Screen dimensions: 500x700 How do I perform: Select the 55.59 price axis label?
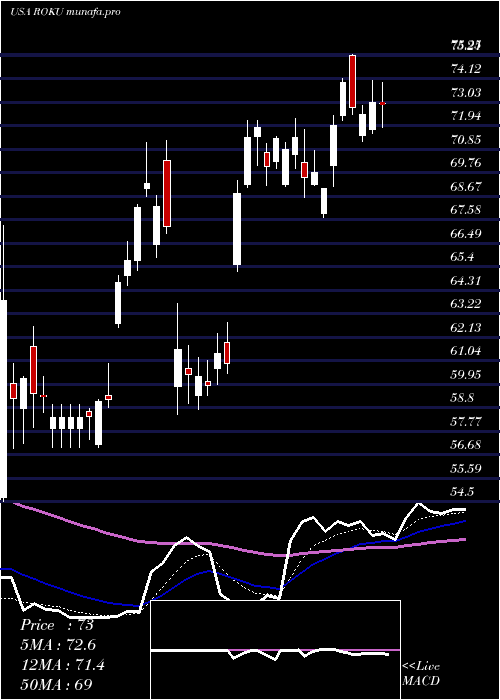[x=466, y=468]
